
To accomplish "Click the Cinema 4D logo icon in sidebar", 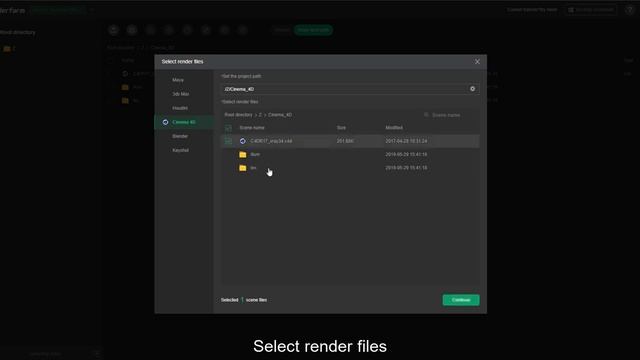I will (165, 122).
